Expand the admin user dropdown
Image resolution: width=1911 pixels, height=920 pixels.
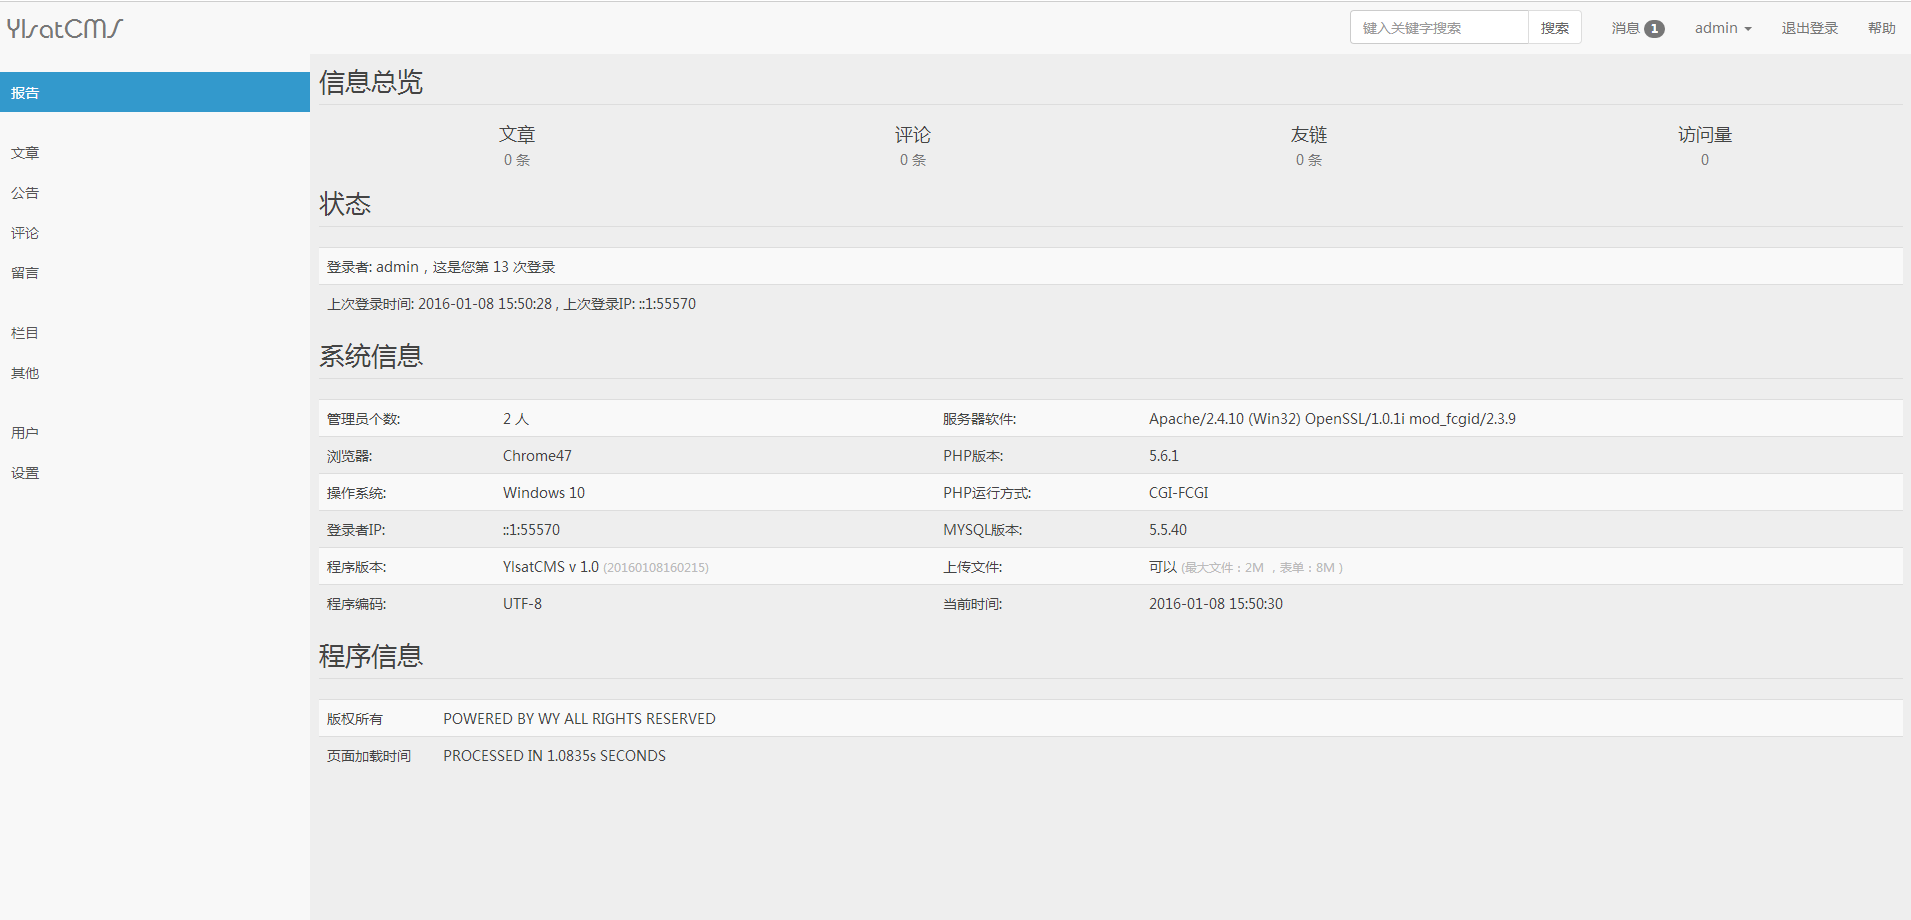(1723, 28)
